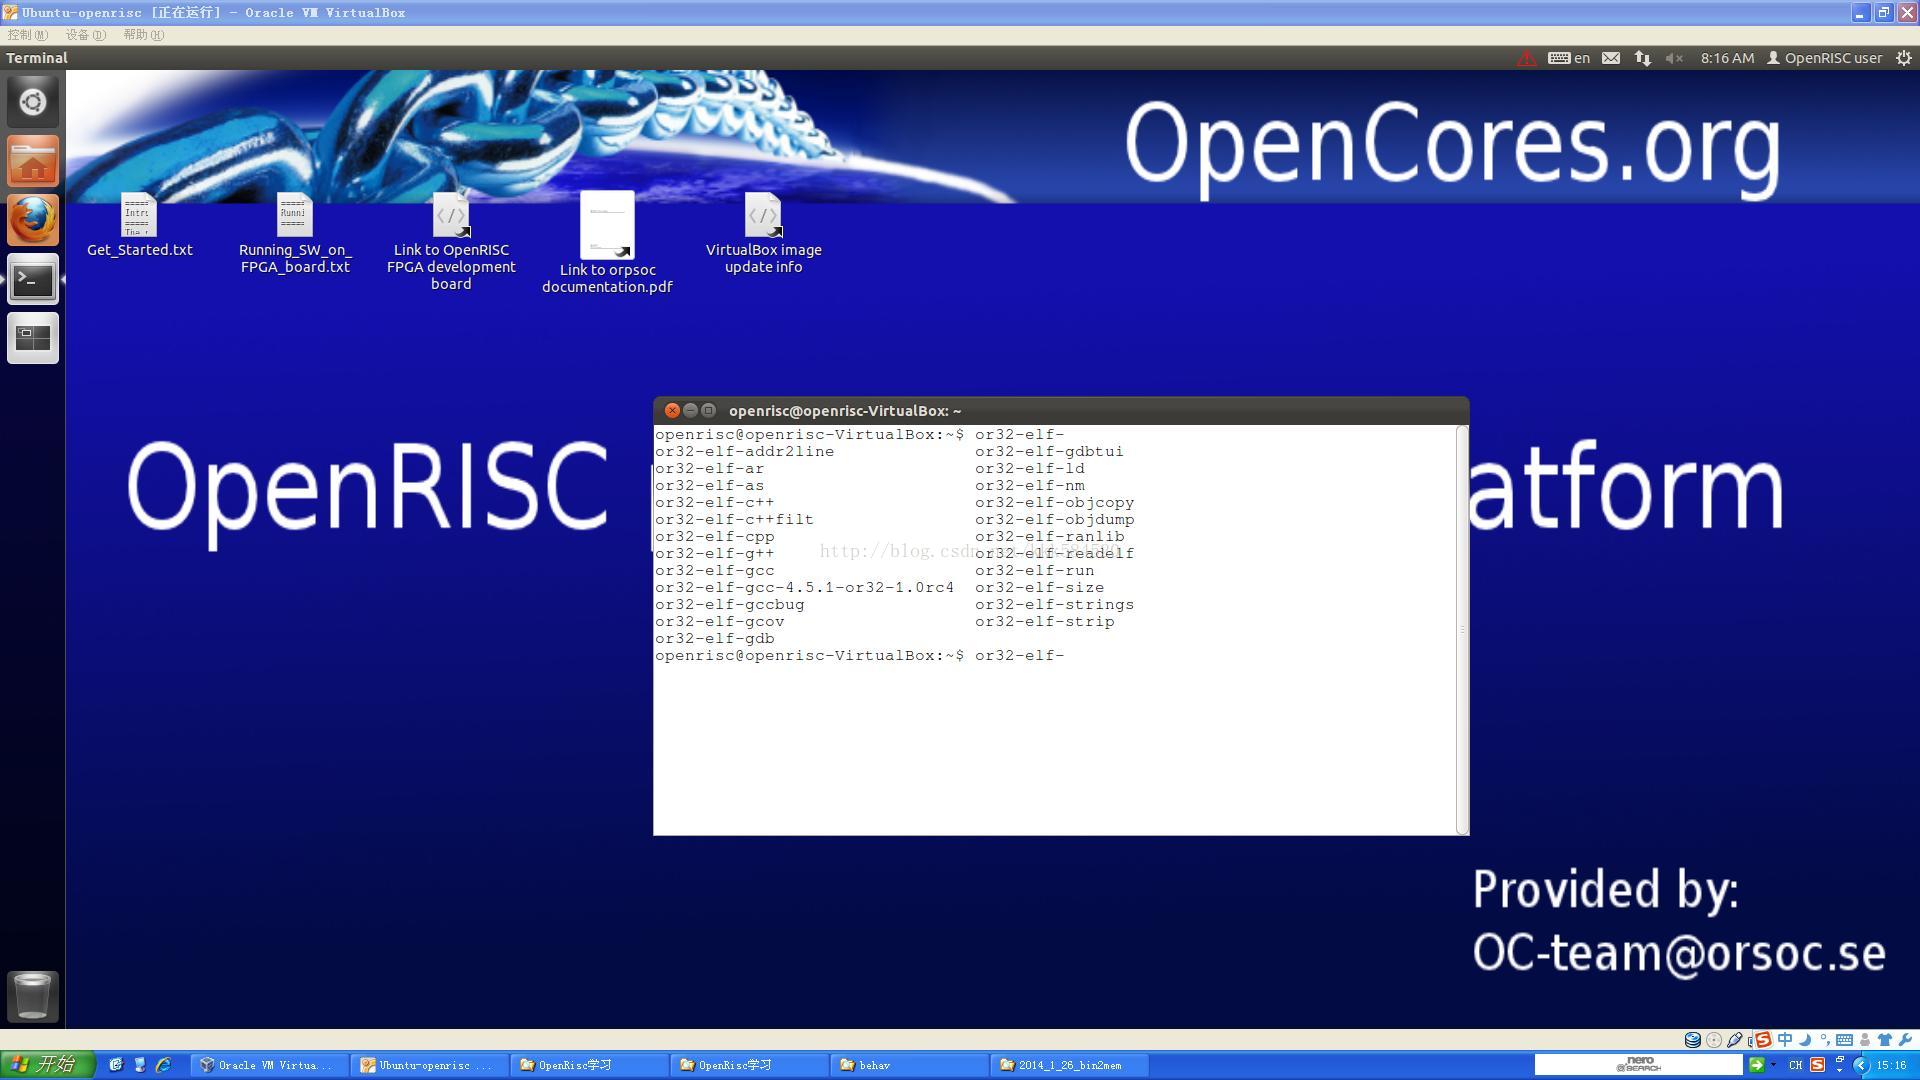Open Internet Explorer from quick launch
This screenshot has width=1920, height=1080.
(x=163, y=1065)
